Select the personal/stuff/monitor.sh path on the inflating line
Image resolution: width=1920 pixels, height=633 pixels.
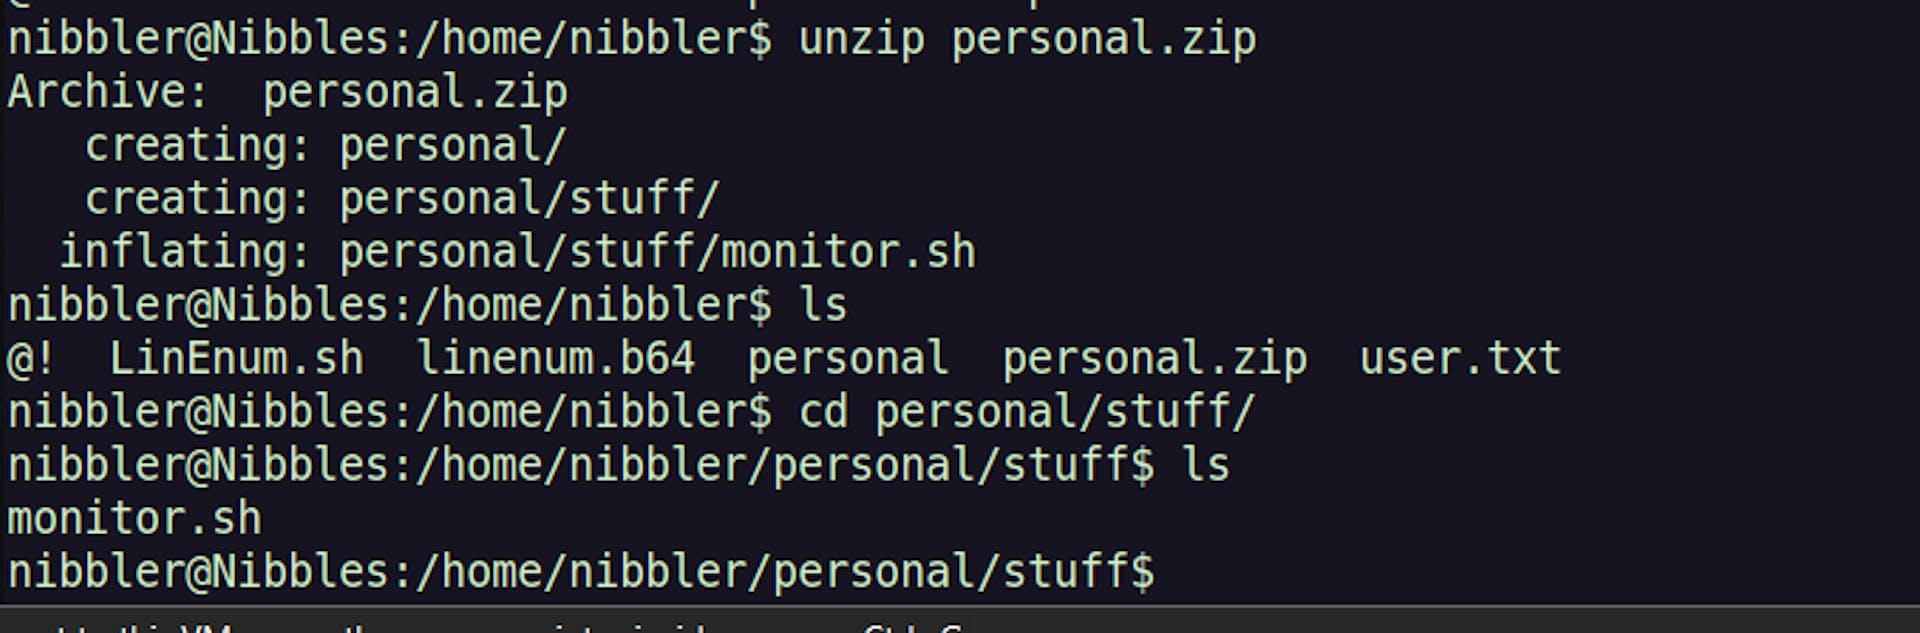pos(657,252)
